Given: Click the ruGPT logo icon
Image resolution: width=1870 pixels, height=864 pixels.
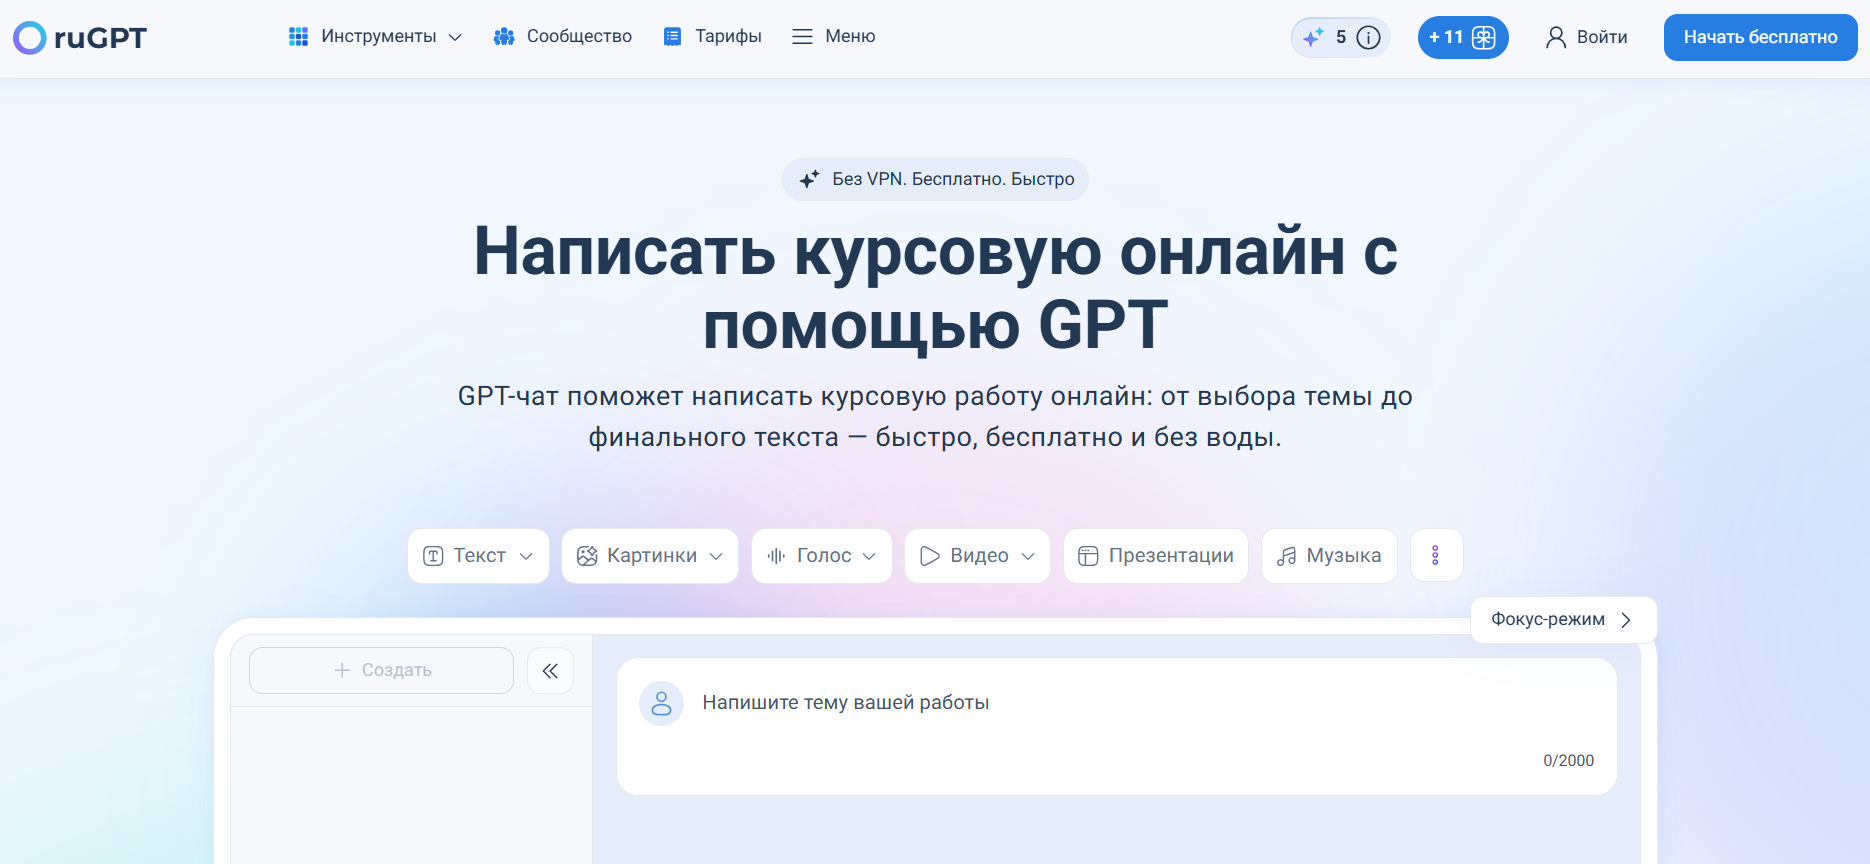Looking at the screenshot, I should pyautogui.click(x=29, y=38).
